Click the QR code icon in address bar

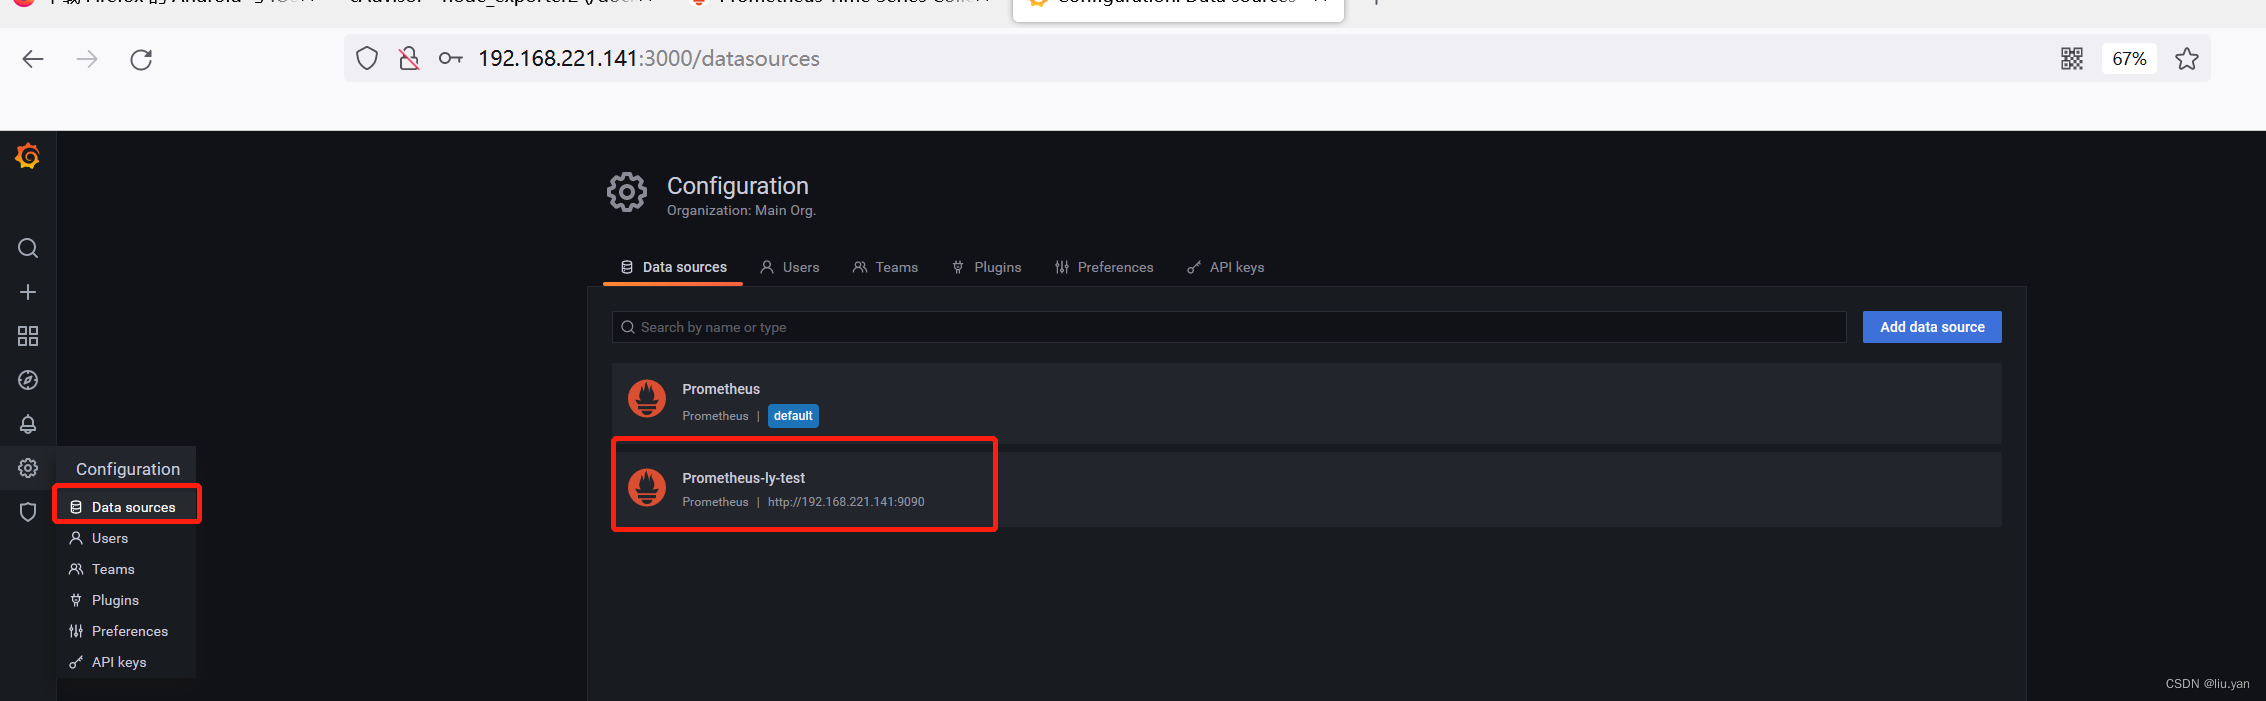pyautogui.click(x=2072, y=59)
